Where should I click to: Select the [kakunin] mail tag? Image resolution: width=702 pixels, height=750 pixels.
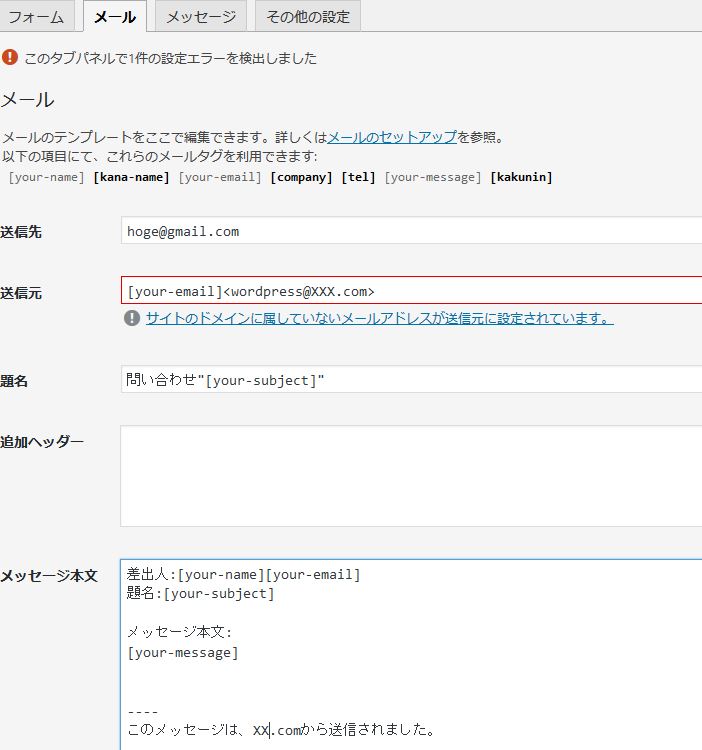tap(521, 177)
